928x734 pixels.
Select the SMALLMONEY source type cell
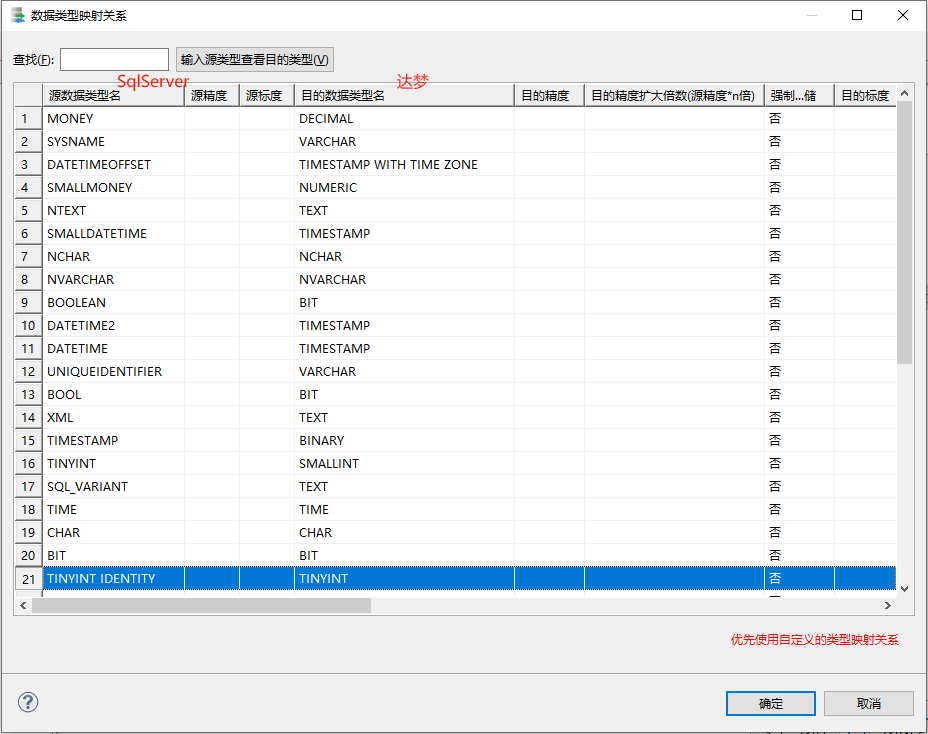(x=114, y=188)
